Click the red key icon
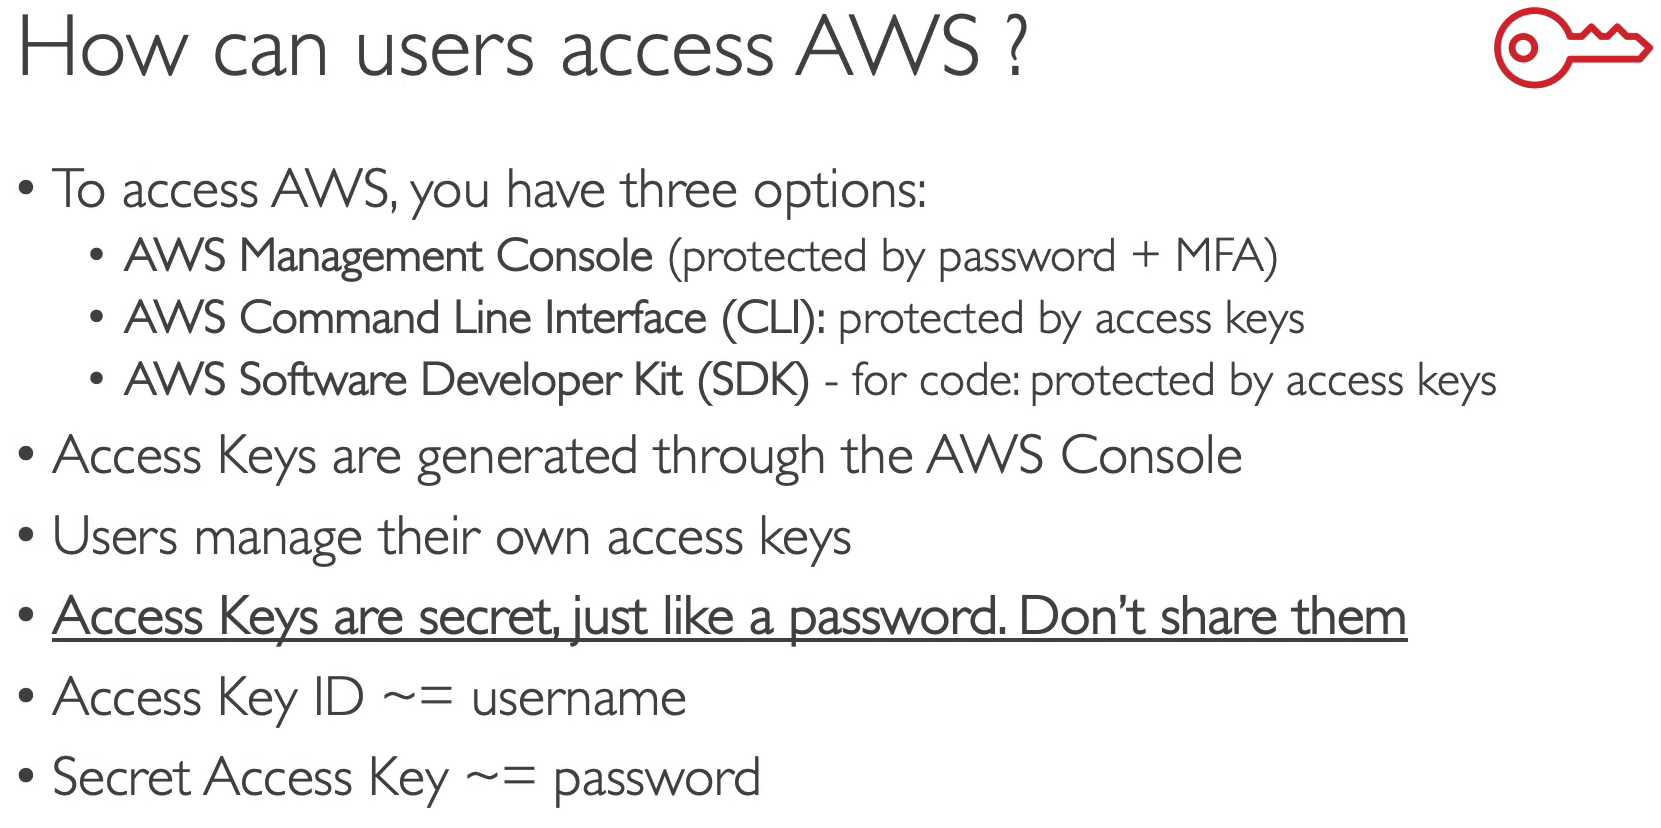Viewport: 1661px width, 828px height. tap(1570, 47)
